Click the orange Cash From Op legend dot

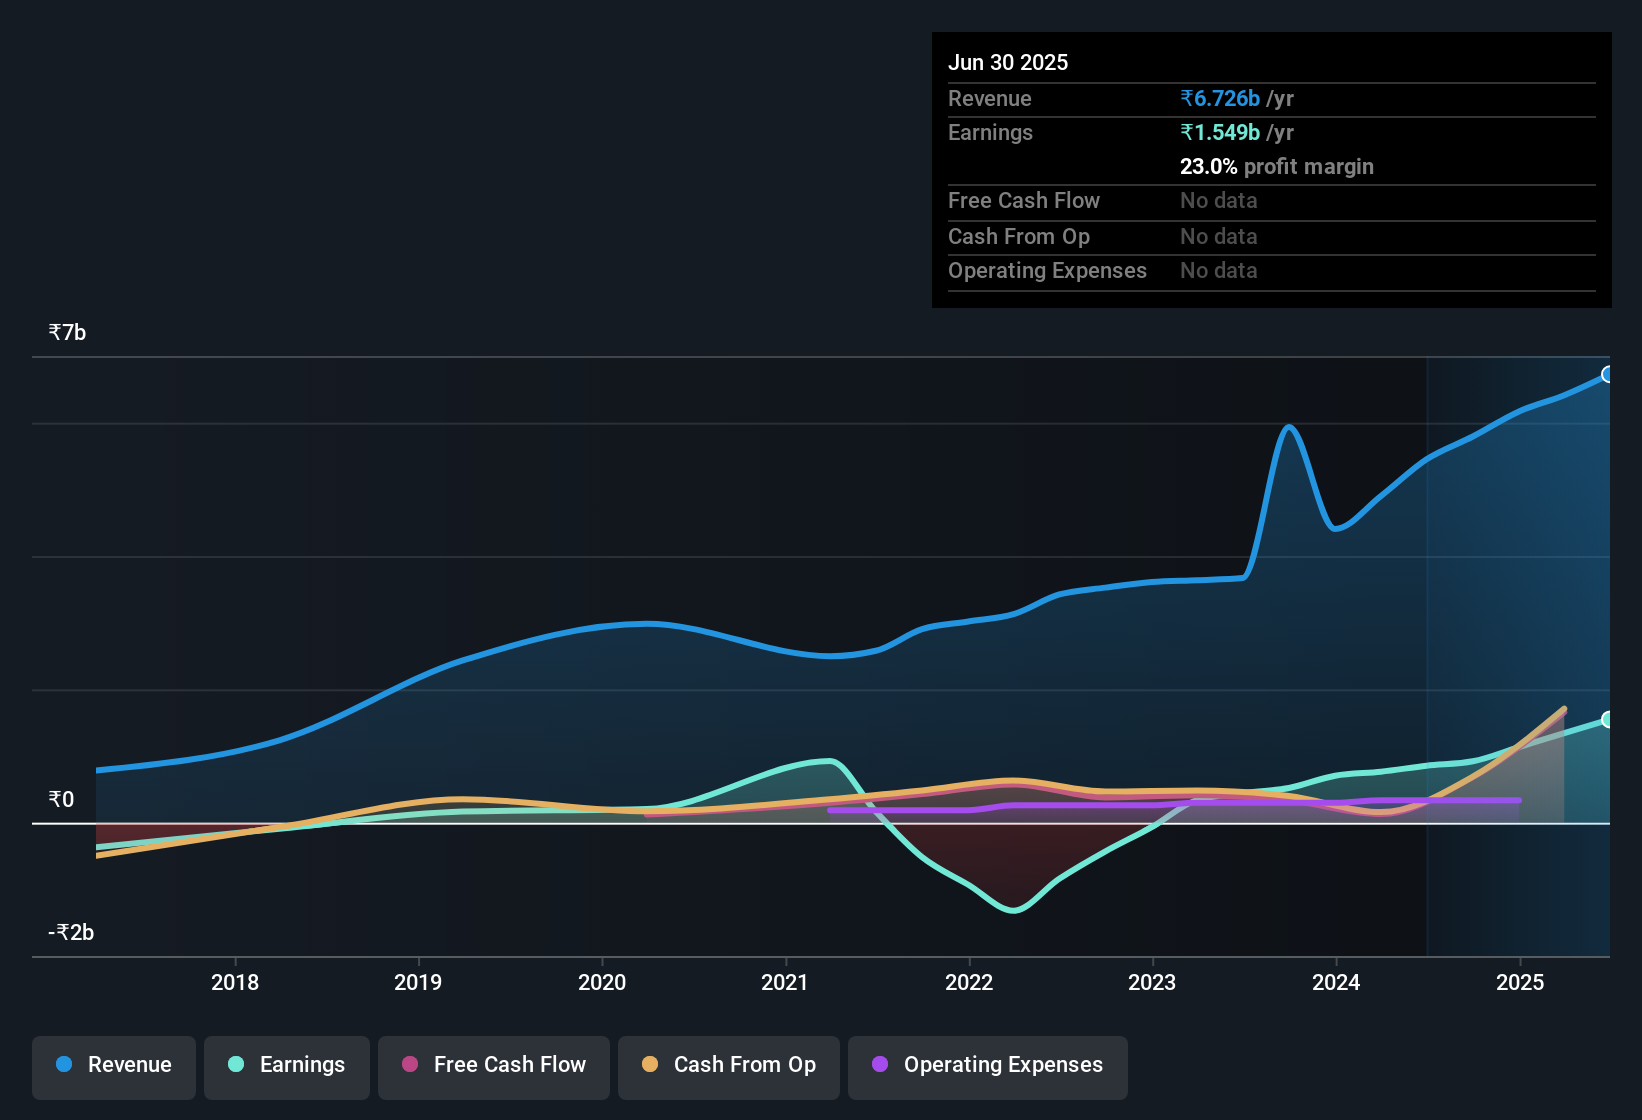click(651, 1065)
